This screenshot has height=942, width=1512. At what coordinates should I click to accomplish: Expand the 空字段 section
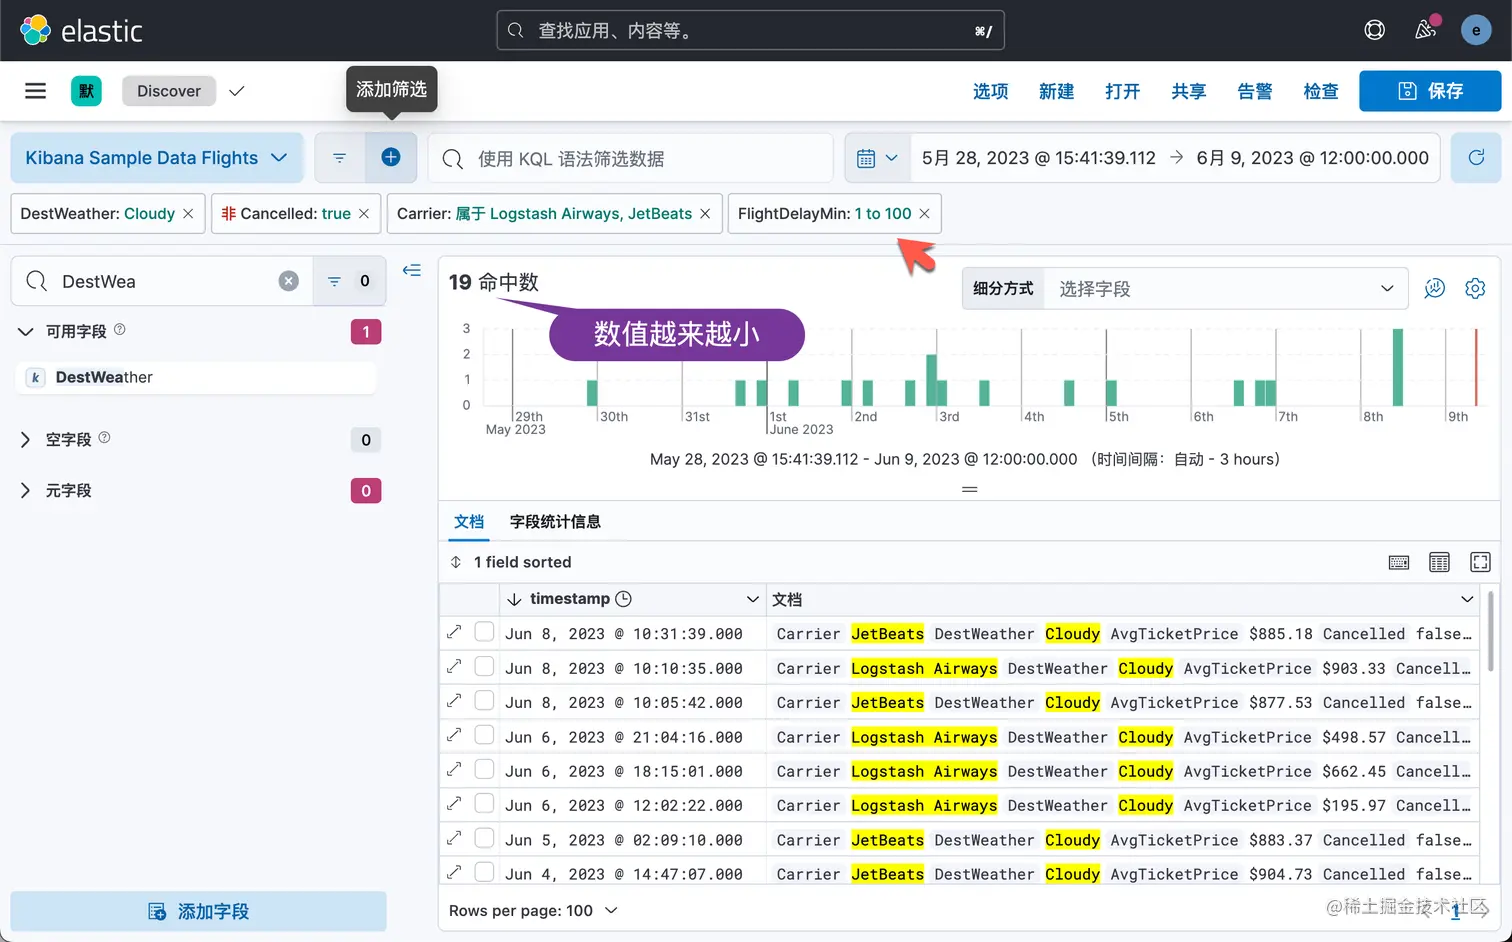point(26,440)
